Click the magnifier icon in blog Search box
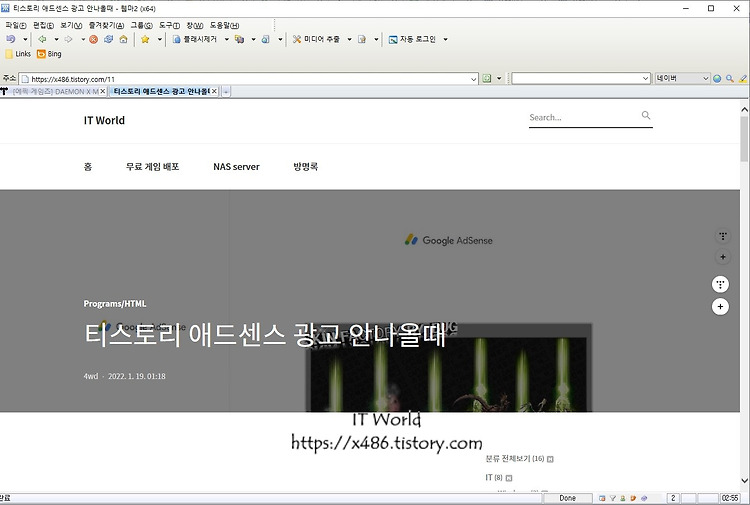Viewport: 750px width, 505px height. tap(646, 115)
